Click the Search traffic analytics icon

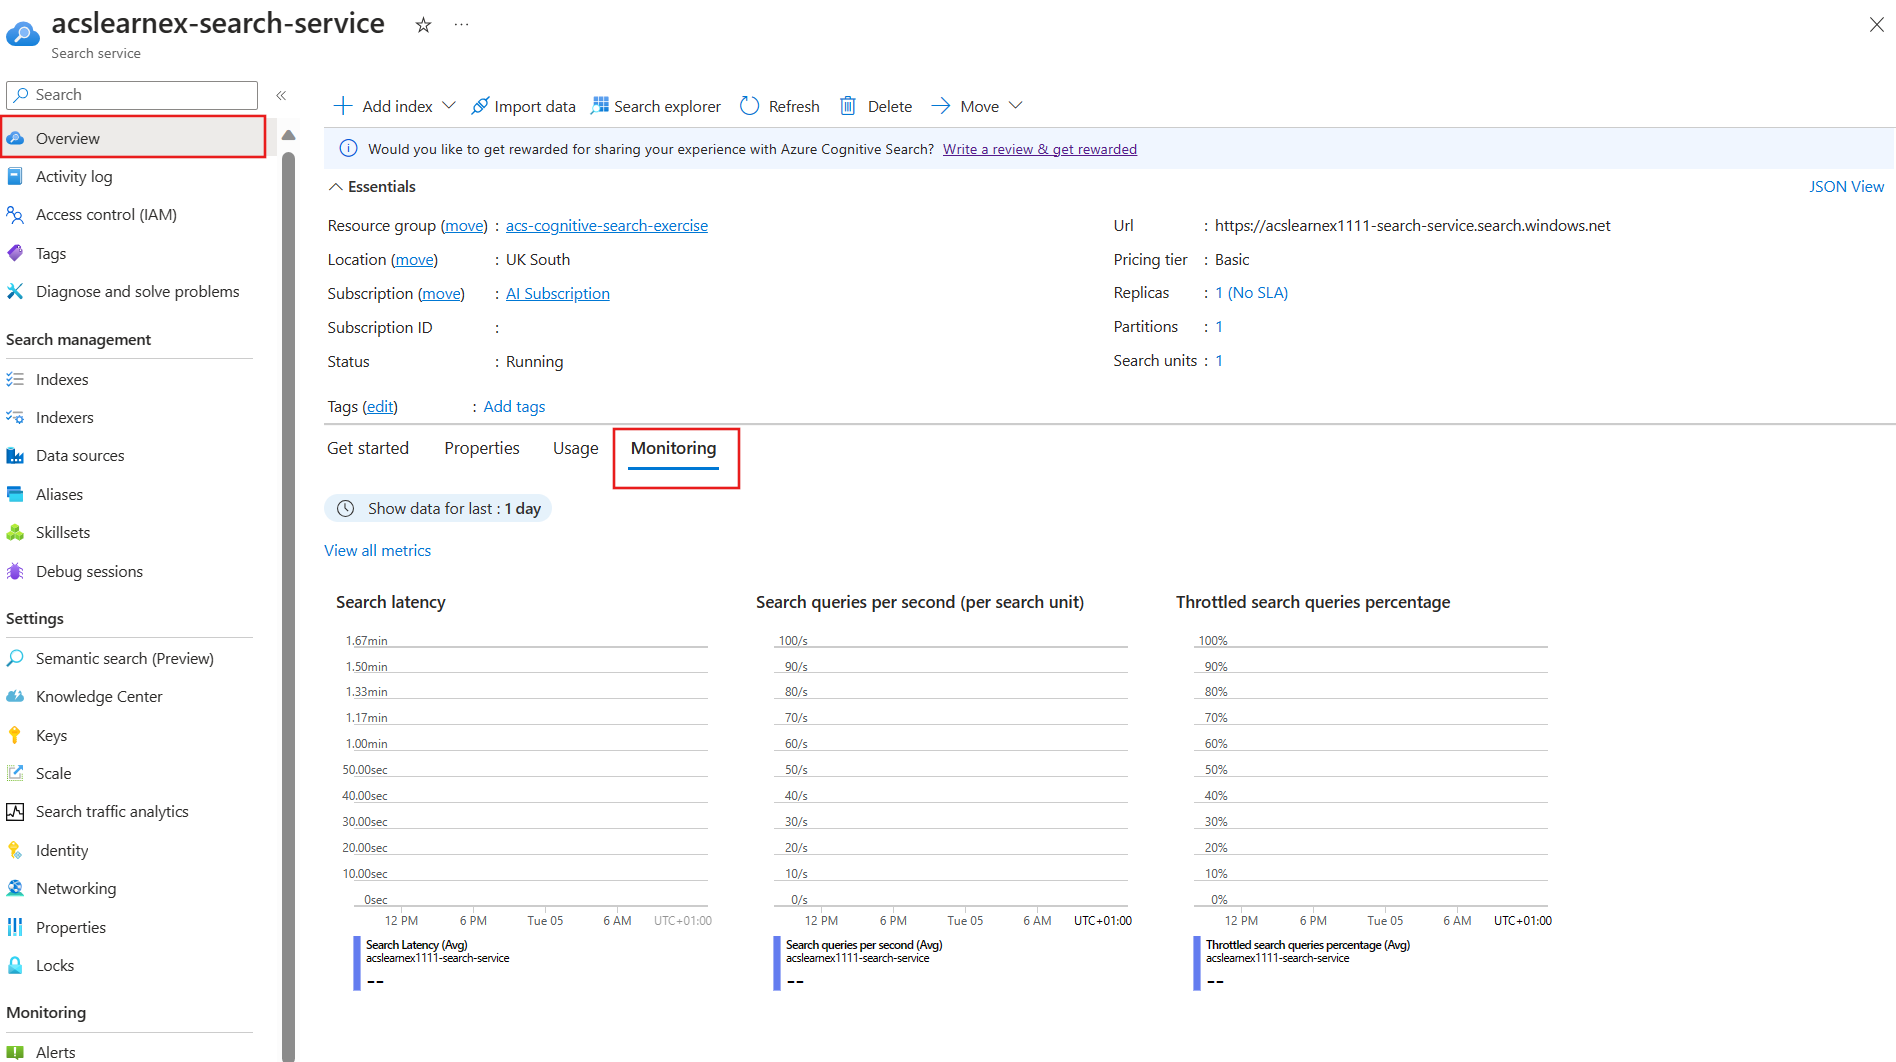pos(15,811)
